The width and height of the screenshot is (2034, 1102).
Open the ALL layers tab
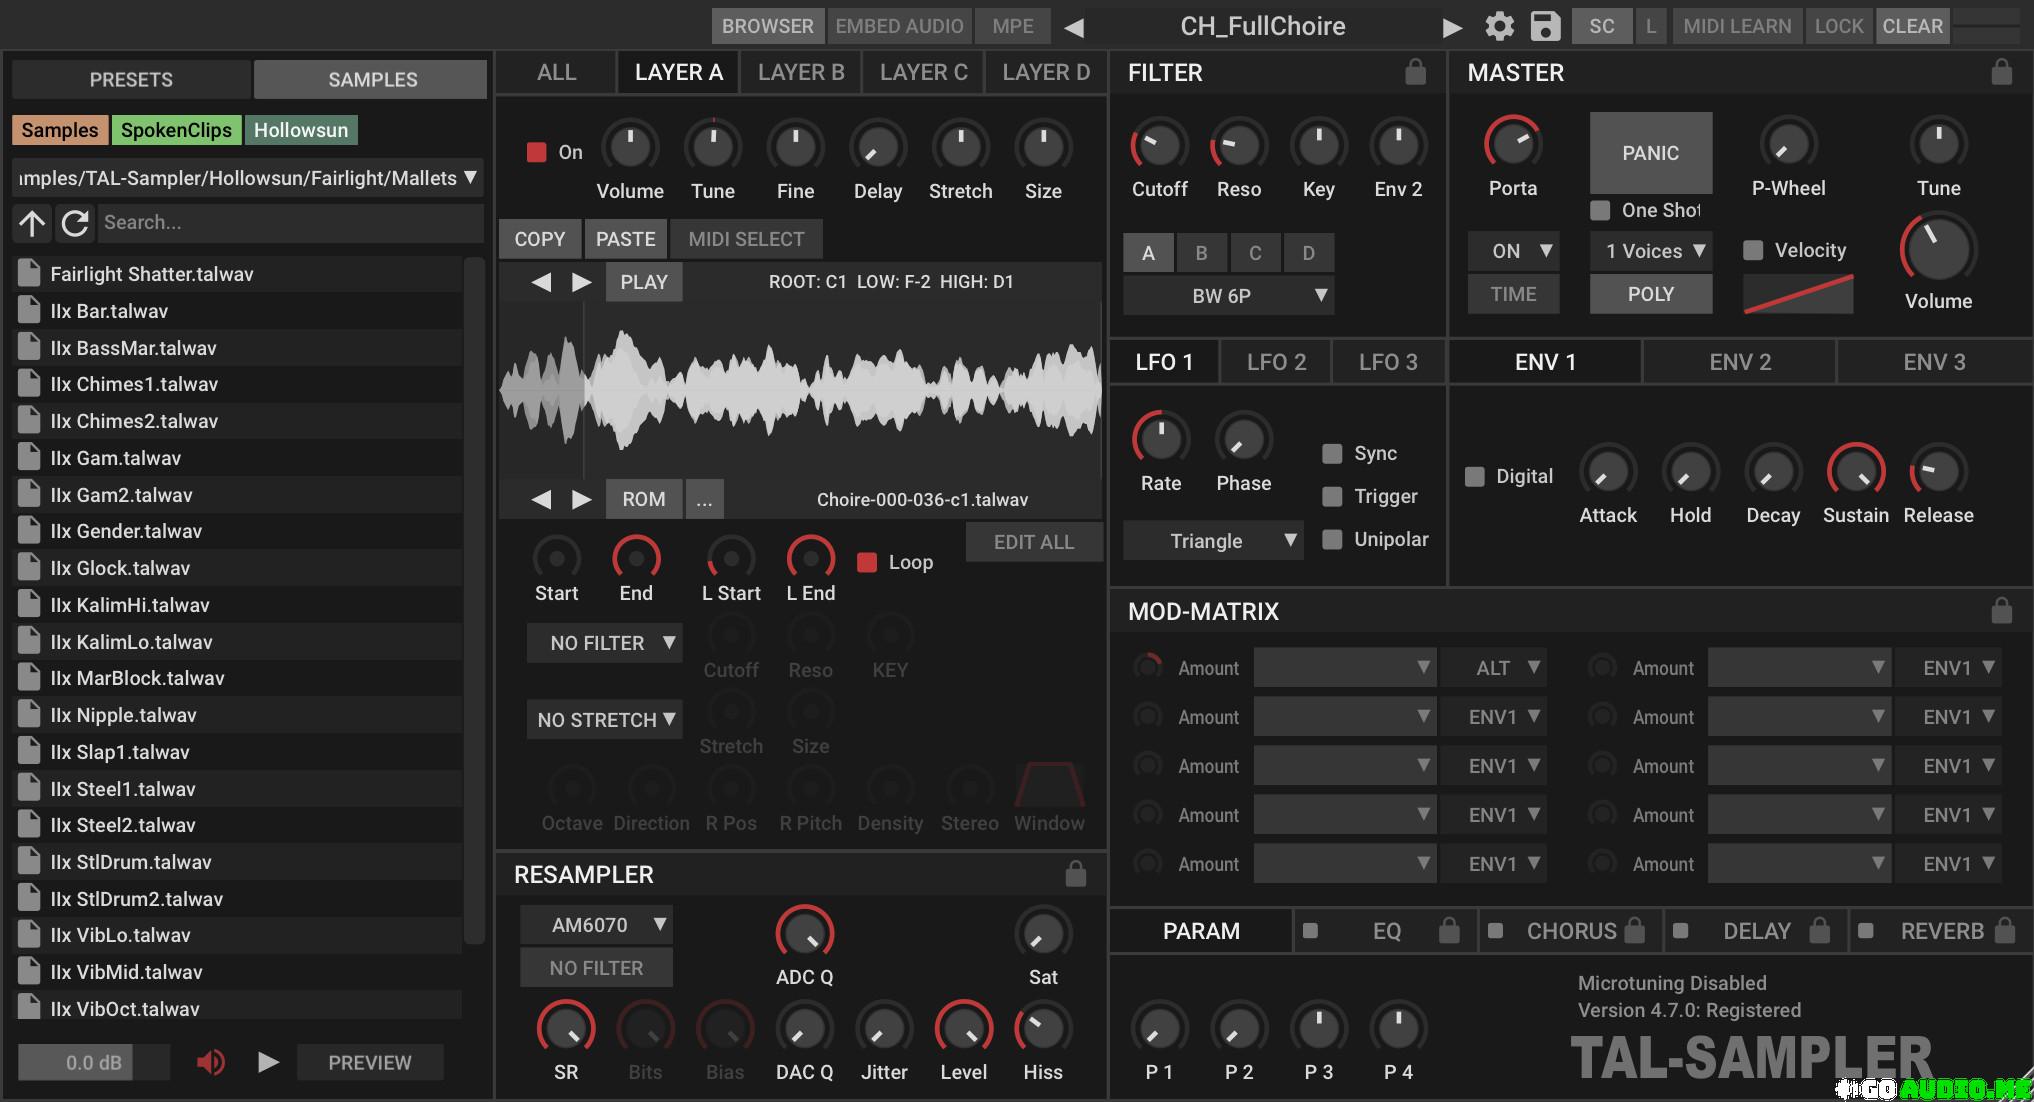(556, 72)
